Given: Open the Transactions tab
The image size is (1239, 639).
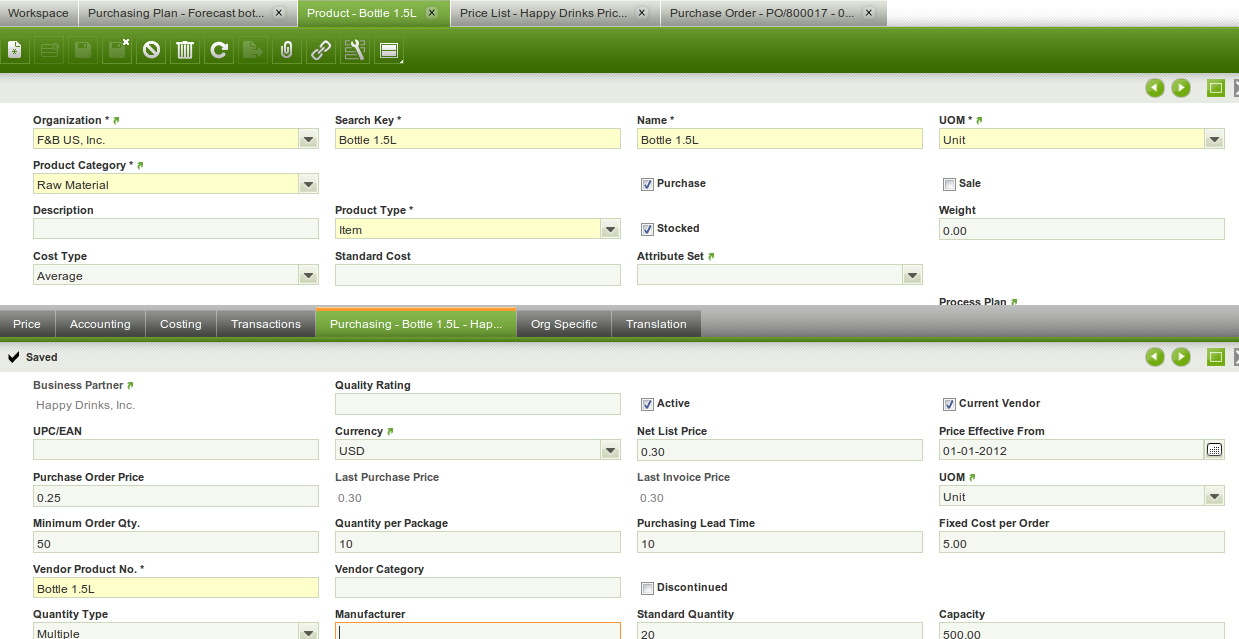Looking at the screenshot, I should (265, 324).
